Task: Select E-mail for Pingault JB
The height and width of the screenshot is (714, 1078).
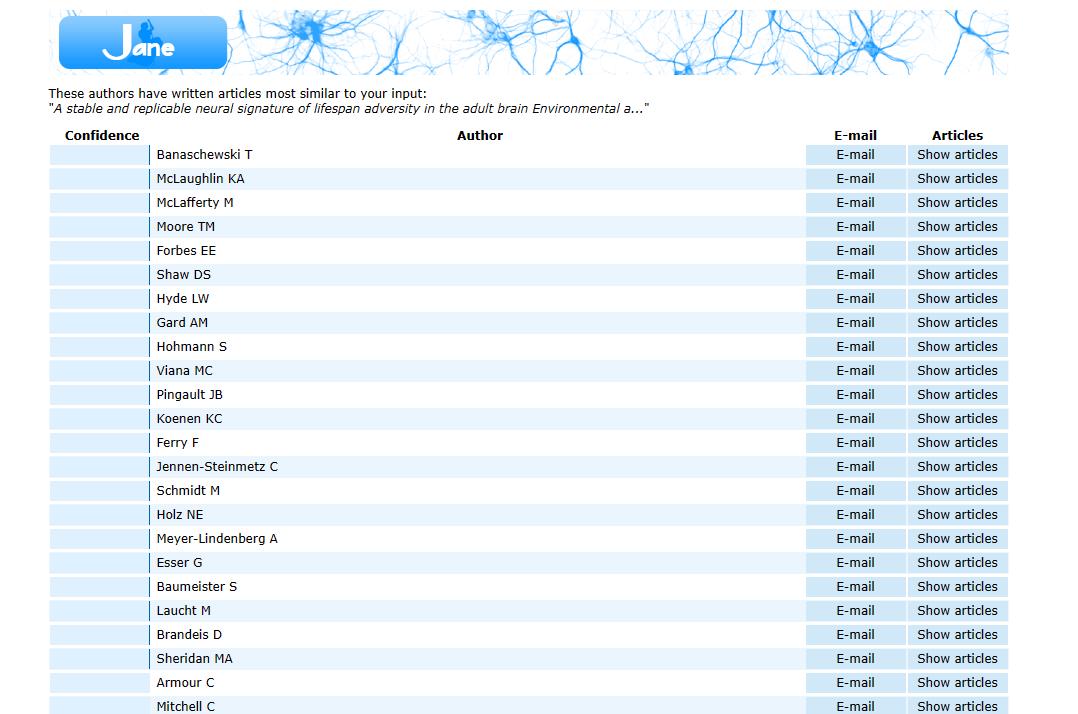Action: click(x=855, y=395)
